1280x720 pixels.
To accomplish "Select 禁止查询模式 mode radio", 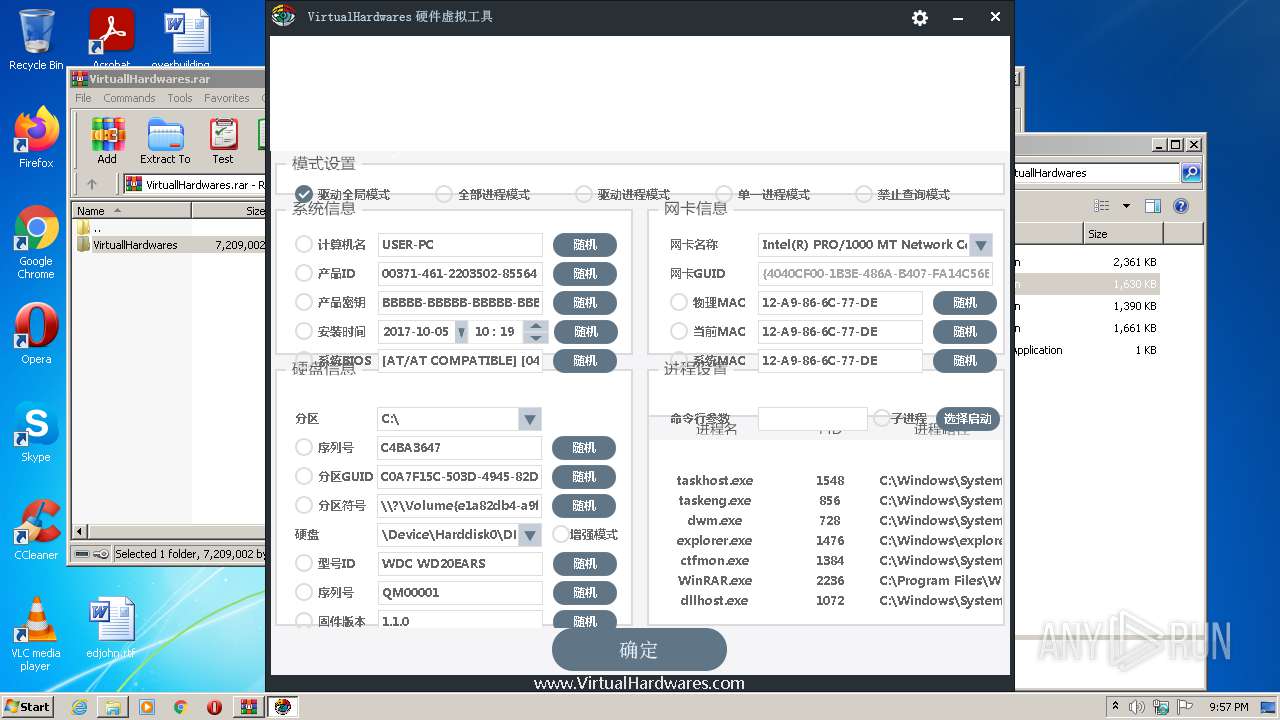I will click(864, 194).
